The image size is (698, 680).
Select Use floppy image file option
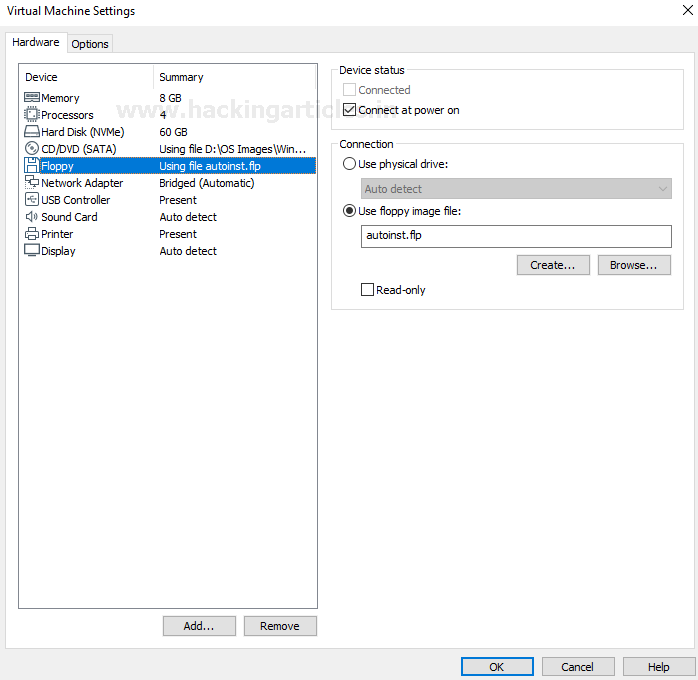(x=349, y=211)
